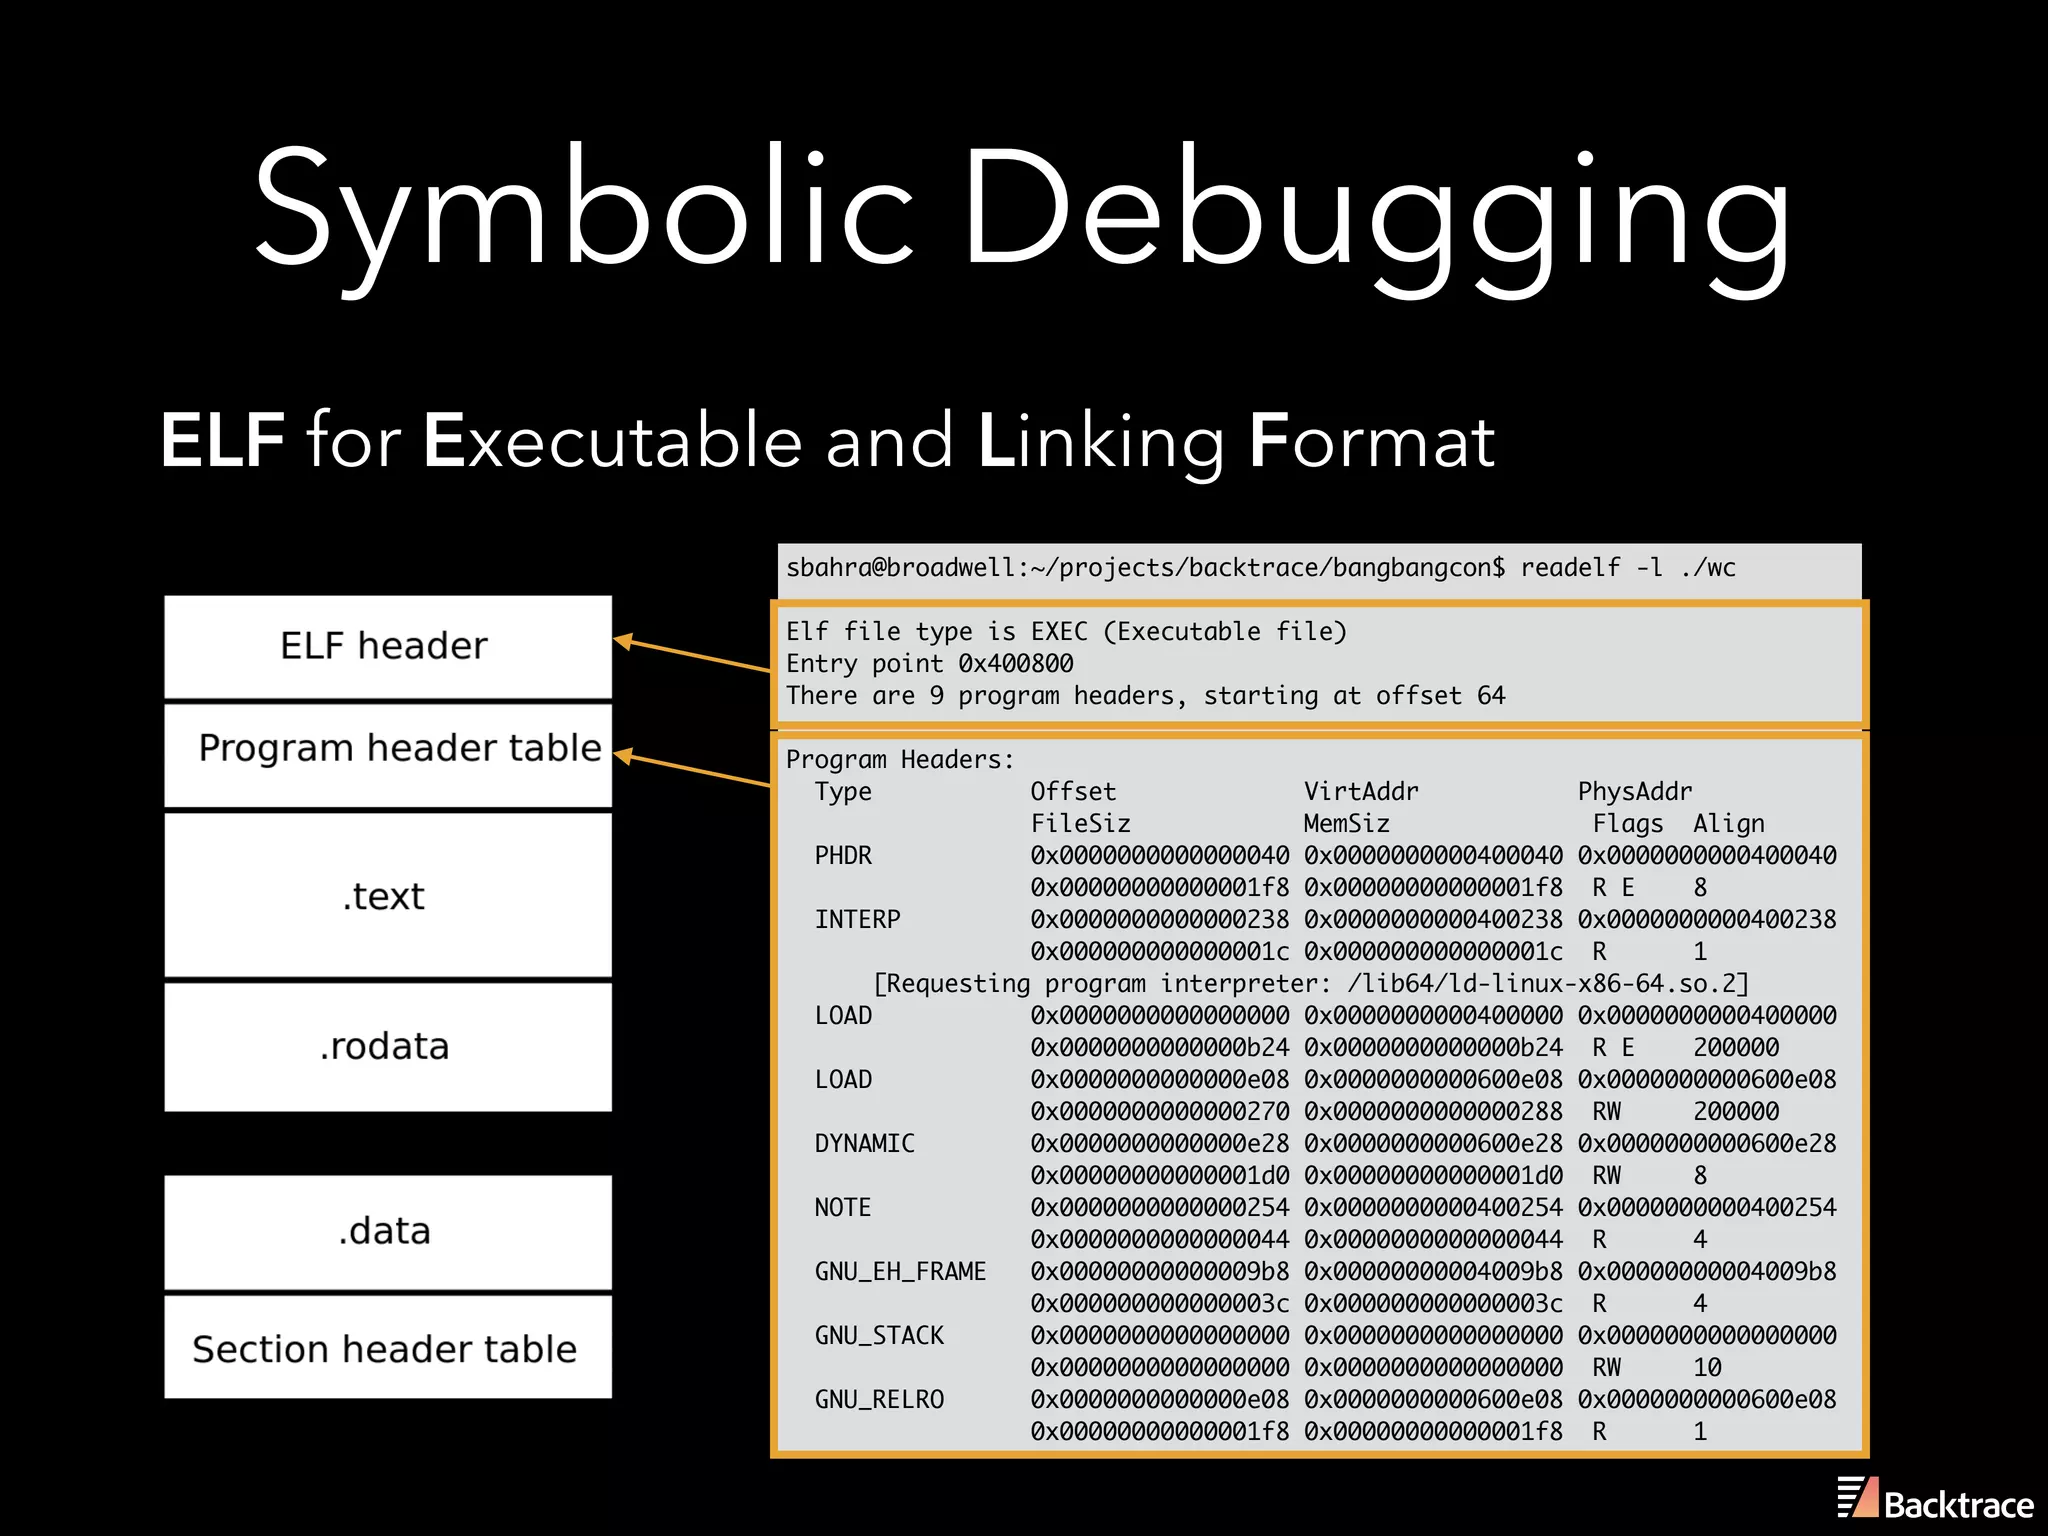Click the 'Offset' column header

[x=1073, y=792]
